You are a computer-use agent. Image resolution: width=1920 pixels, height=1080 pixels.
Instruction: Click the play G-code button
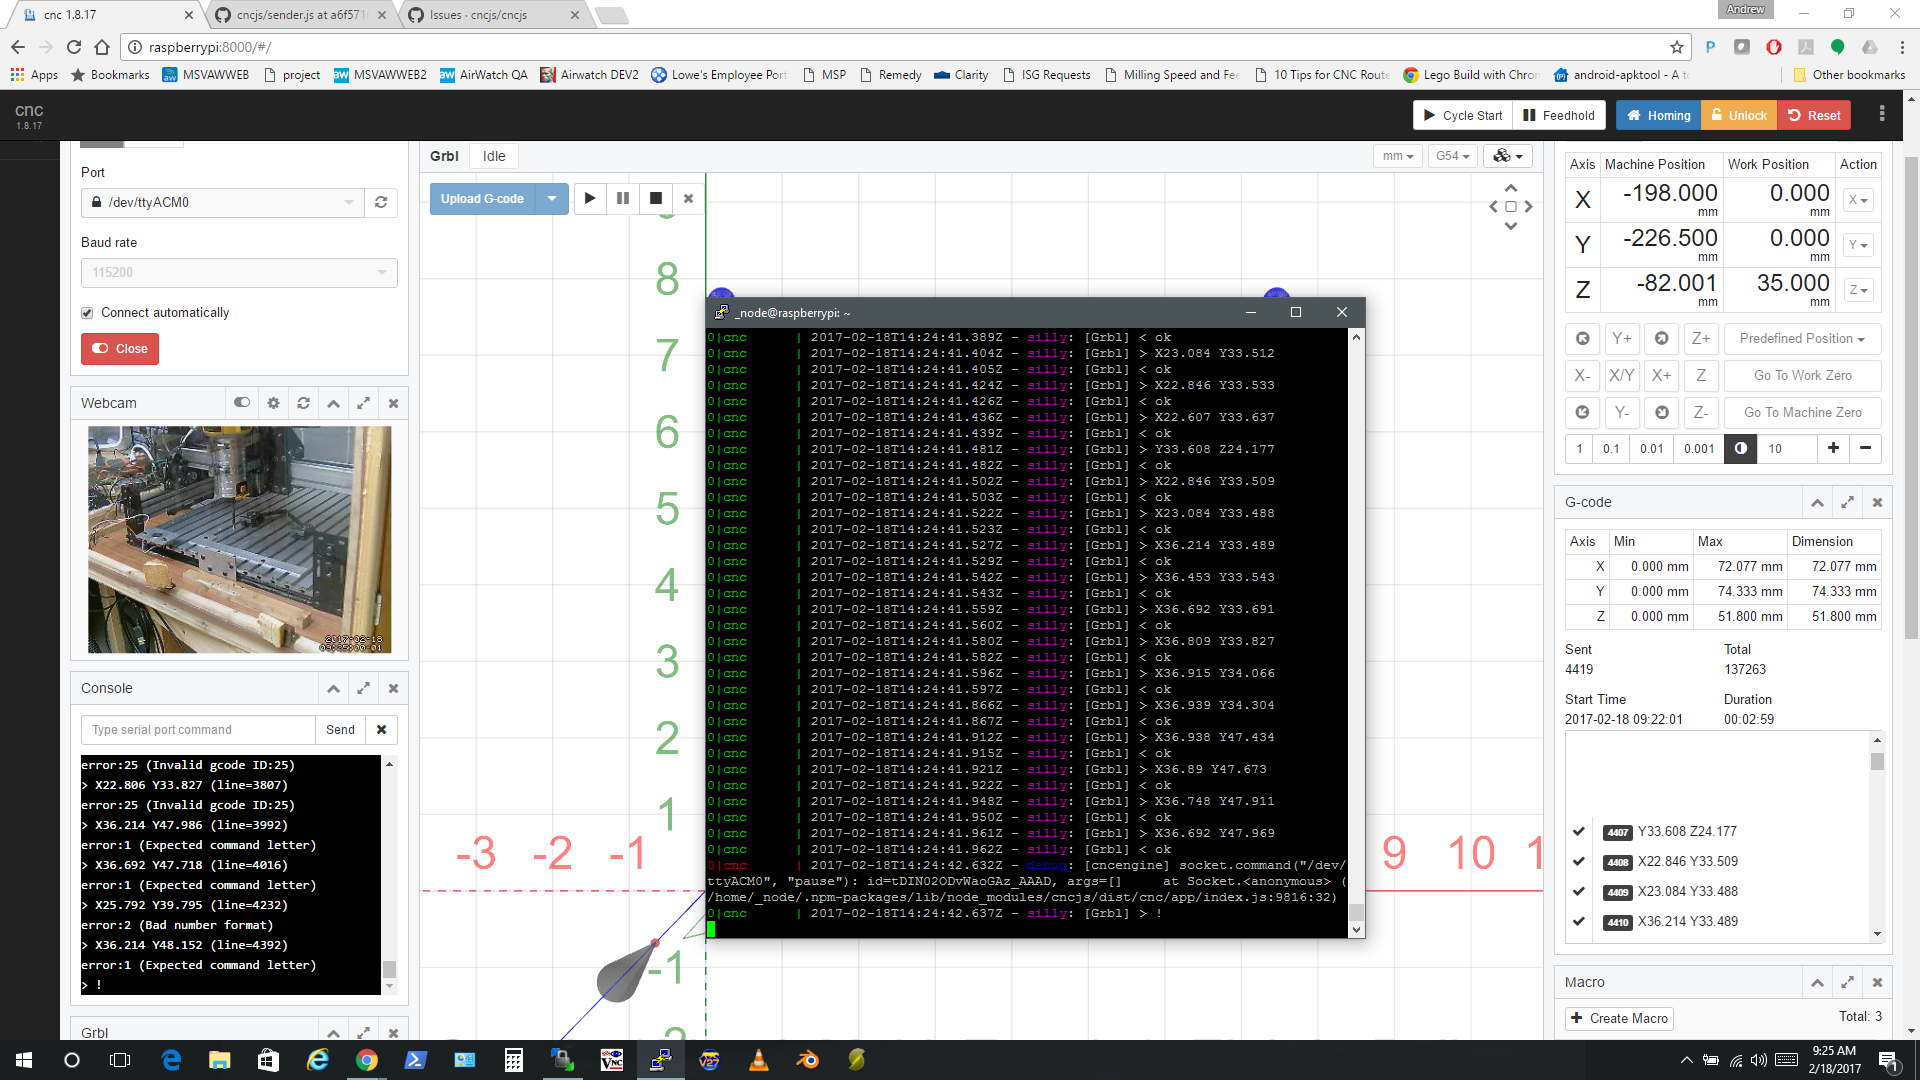[x=590, y=198]
